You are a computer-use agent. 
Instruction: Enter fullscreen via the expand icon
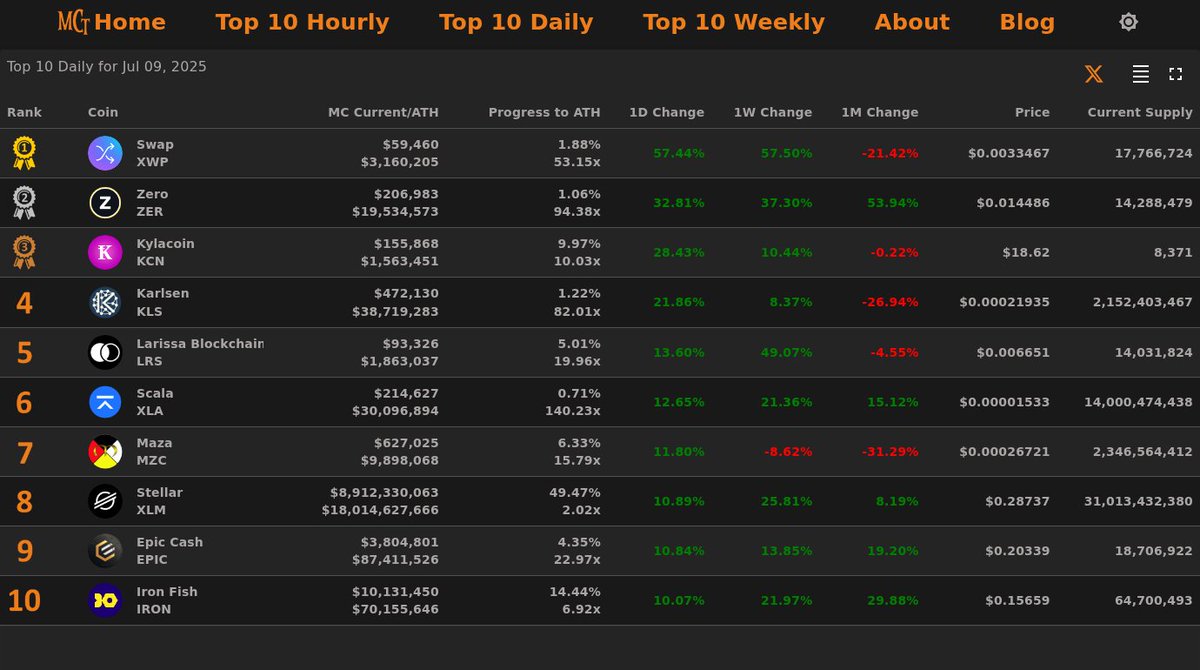pos(1176,73)
